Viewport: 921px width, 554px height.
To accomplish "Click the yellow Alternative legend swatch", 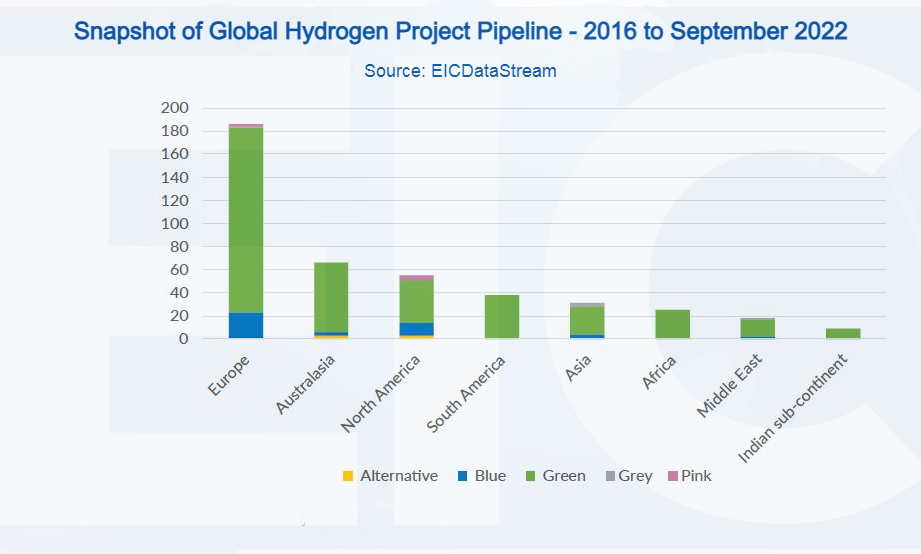I will pyautogui.click(x=348, y=476).
